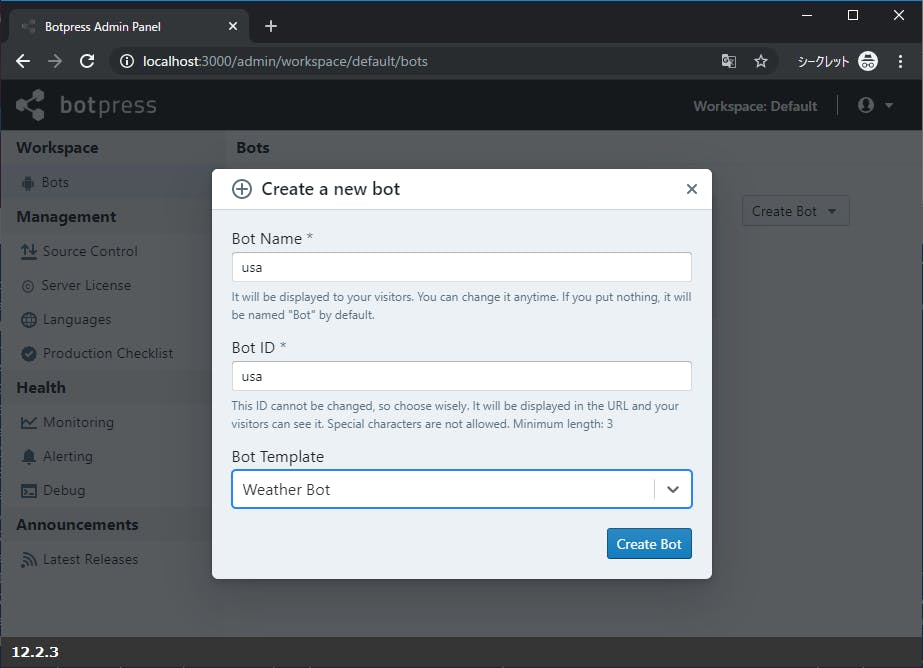
Task: Click the Server License copyright icon
Action: pyautogui.click(x=28, y=286)
